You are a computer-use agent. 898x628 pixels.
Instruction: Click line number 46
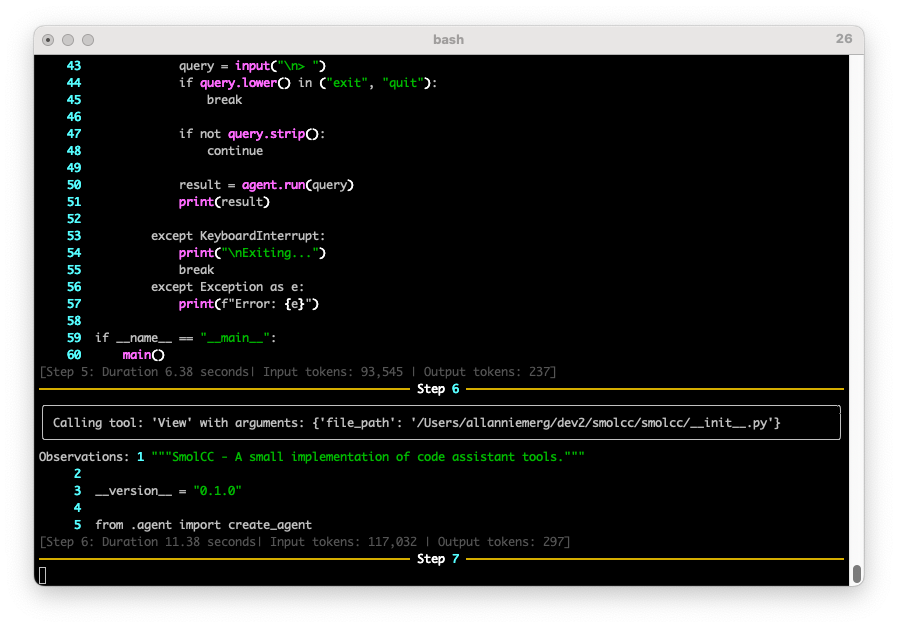click(x=74, y=117)
